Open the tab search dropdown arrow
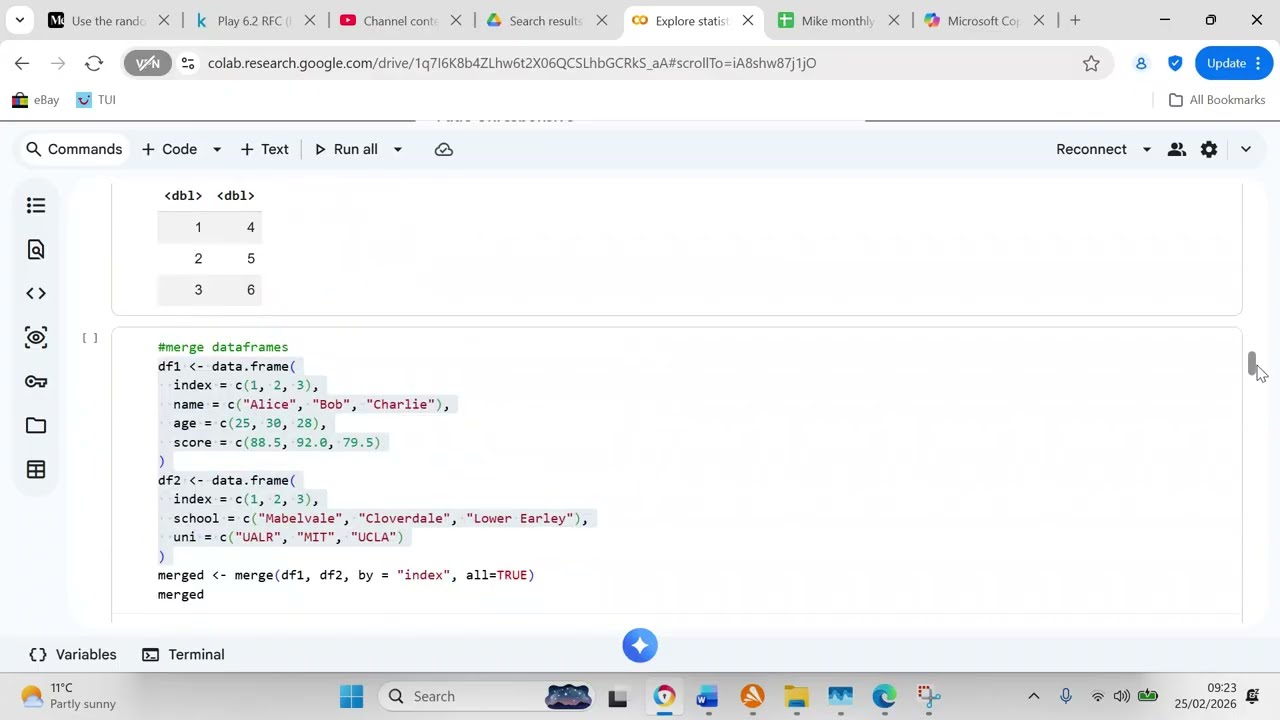The height and width of the screenshot is (720, 1280). tap(19, 20)
